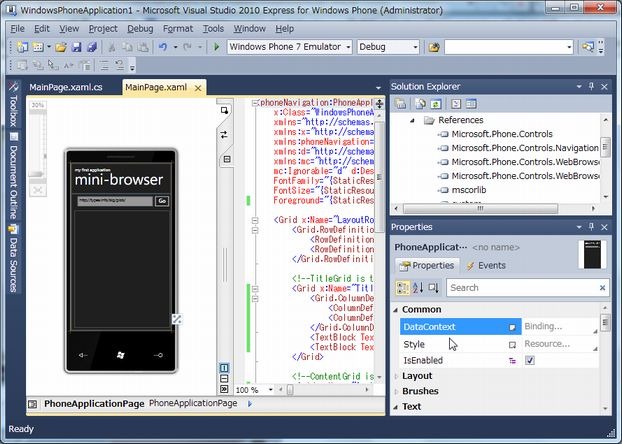Image resolution: width=622 pixels, height=444 pixels.
Task: Click the vertical split view toggle
Action: click(x=224, y=369)
